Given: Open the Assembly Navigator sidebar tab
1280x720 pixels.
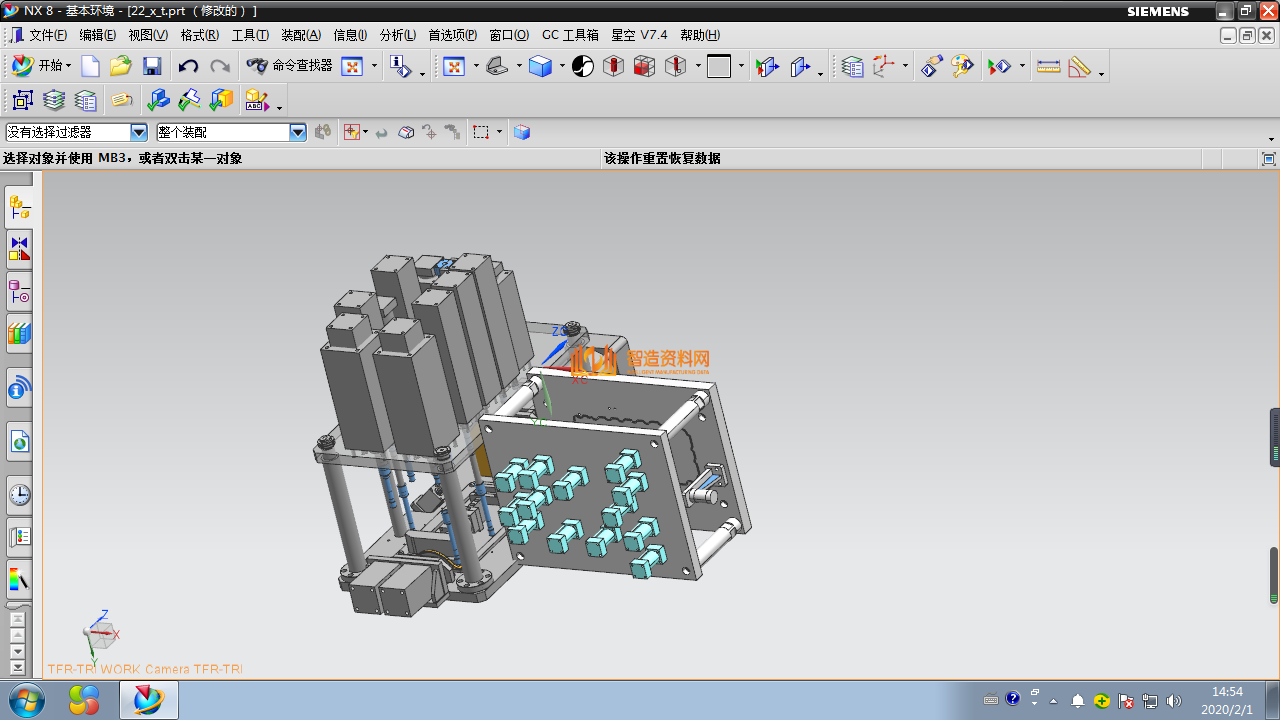Looking at the screenshot, I should (x=19, y=207).
